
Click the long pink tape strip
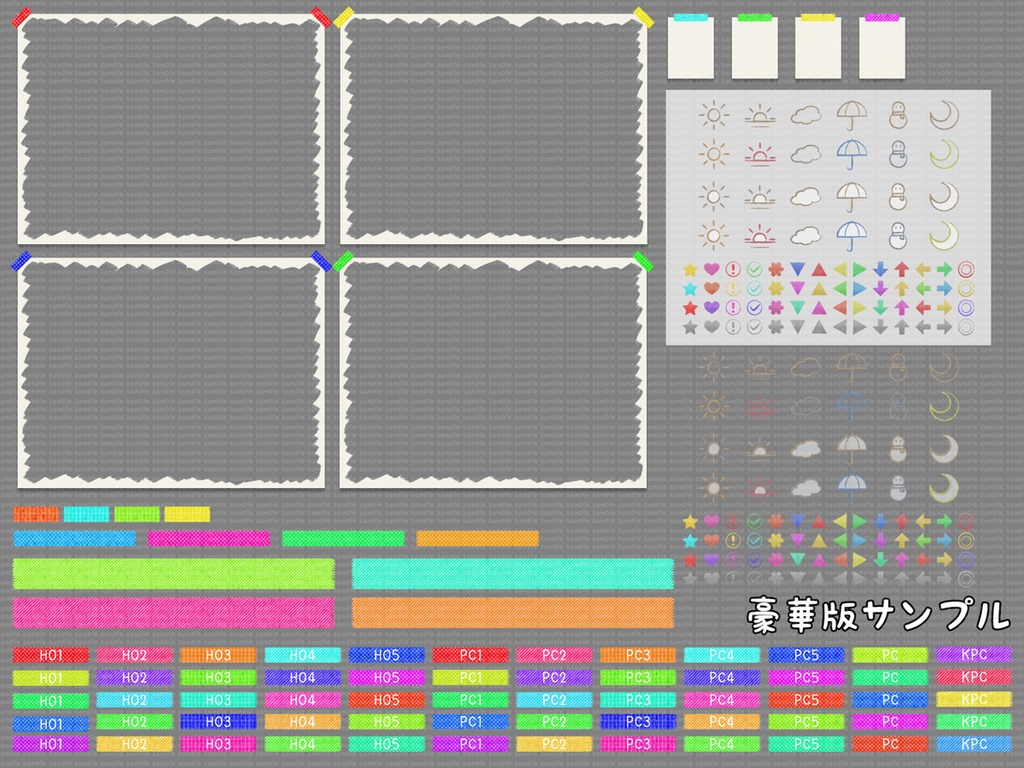[174, 613]
